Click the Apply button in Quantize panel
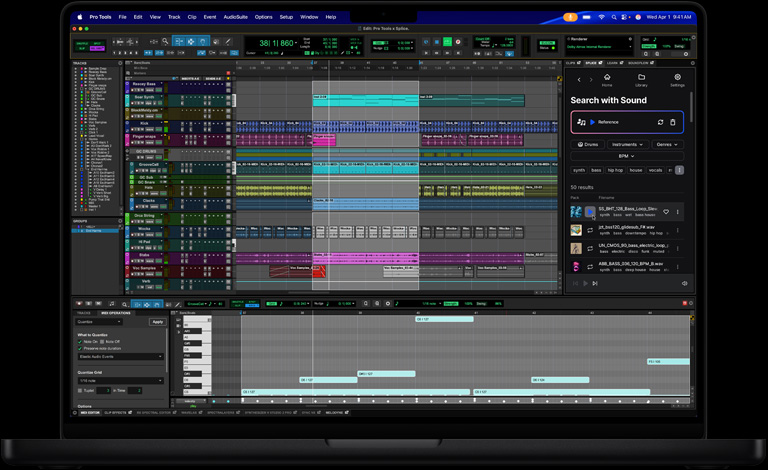Screen dimensions: 768x470 (x=157, y=322)
